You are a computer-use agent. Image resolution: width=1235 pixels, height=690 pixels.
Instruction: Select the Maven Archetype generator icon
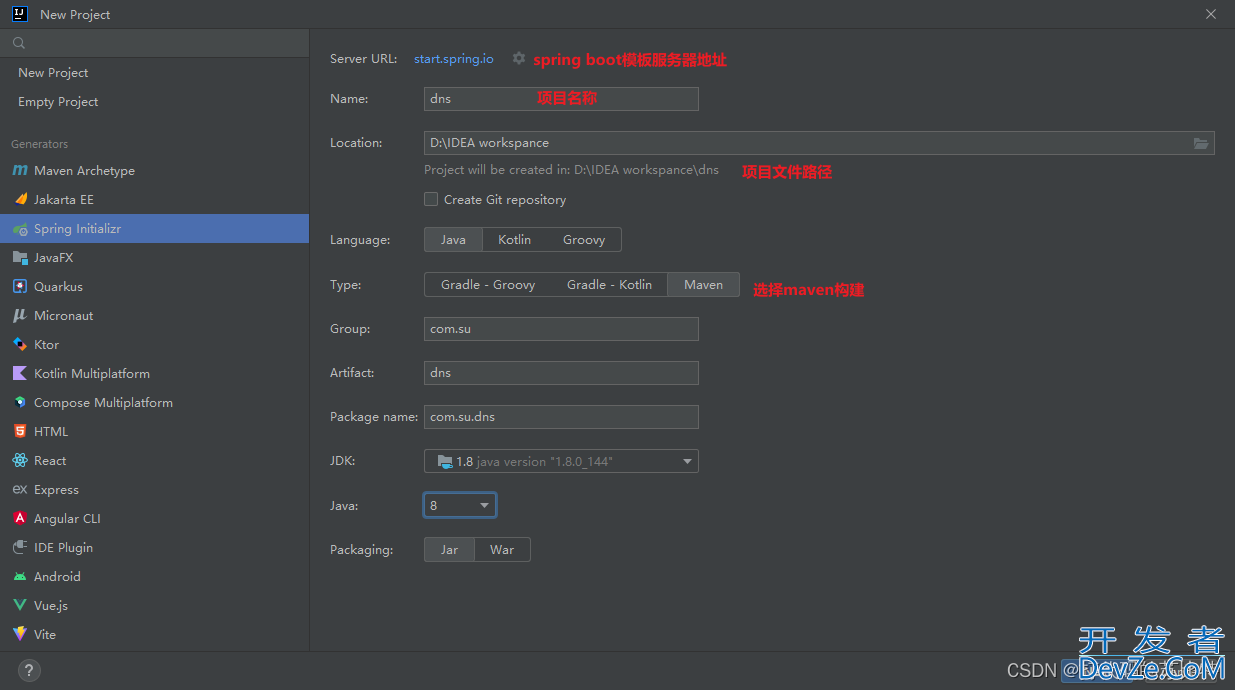(x=20, y=171)
